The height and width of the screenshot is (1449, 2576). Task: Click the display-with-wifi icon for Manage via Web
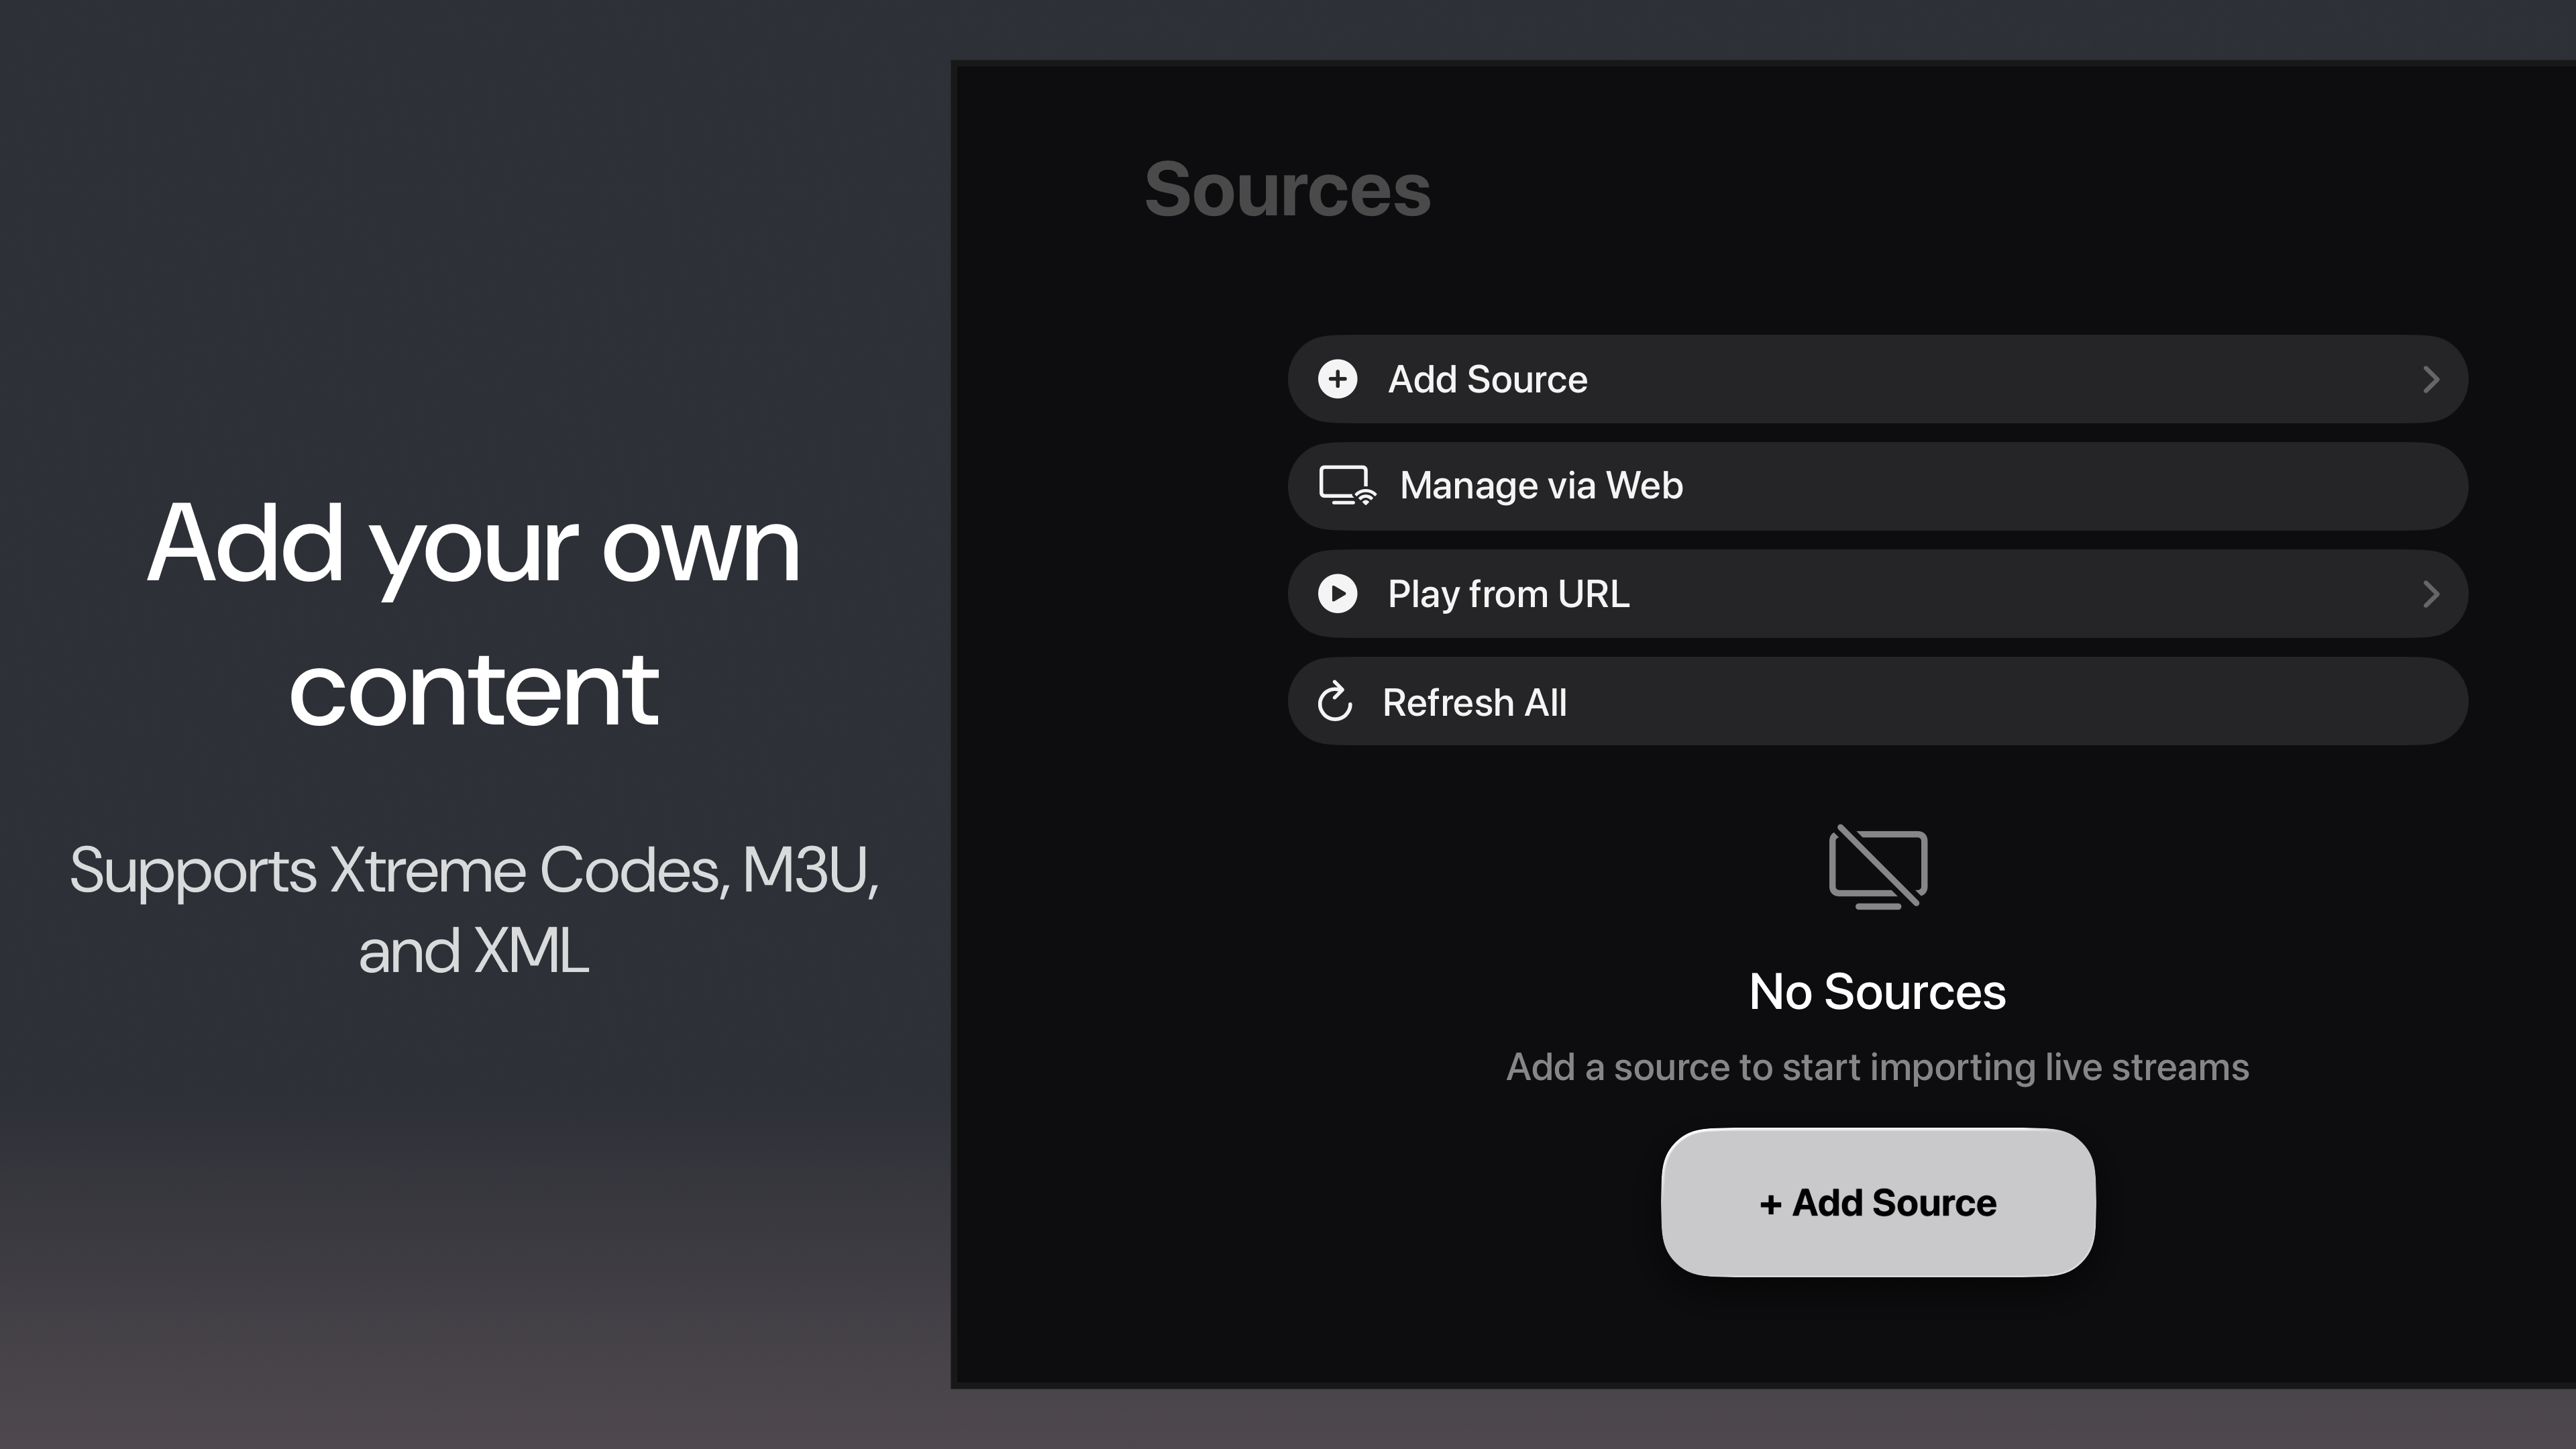pyautogui.click(x=1347, y=486)
